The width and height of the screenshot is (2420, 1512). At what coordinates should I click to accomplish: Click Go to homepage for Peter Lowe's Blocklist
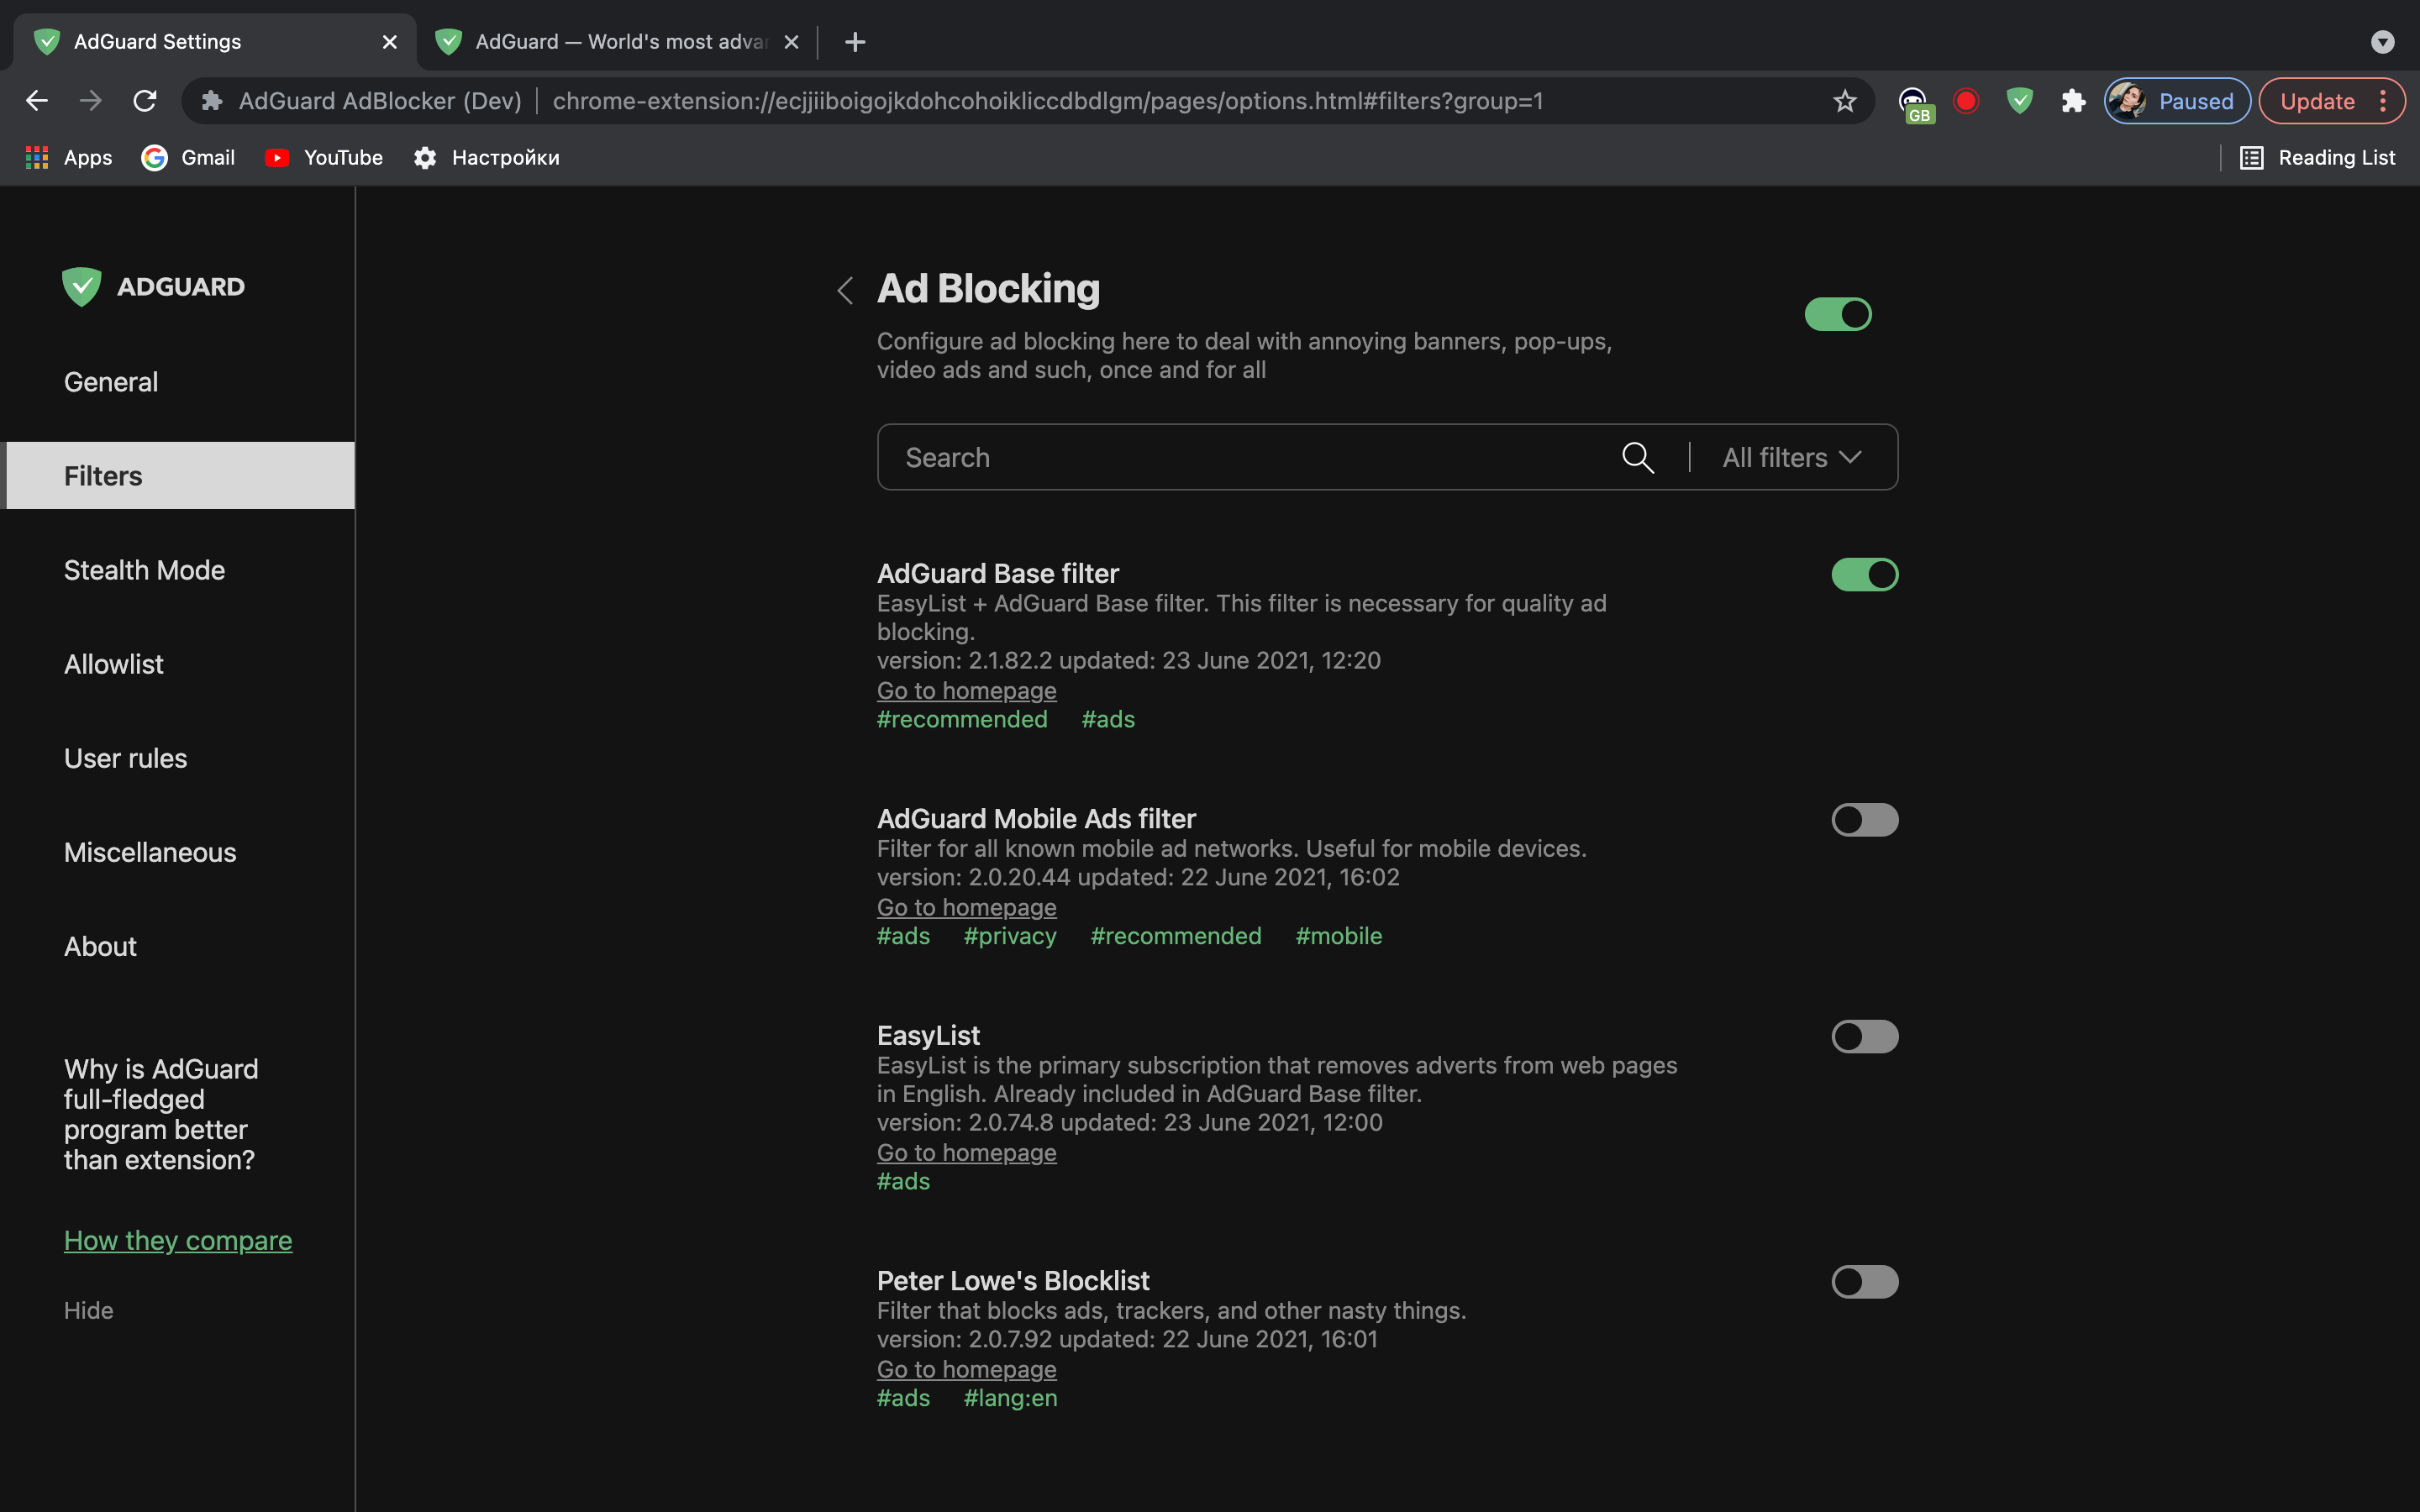967,1369
